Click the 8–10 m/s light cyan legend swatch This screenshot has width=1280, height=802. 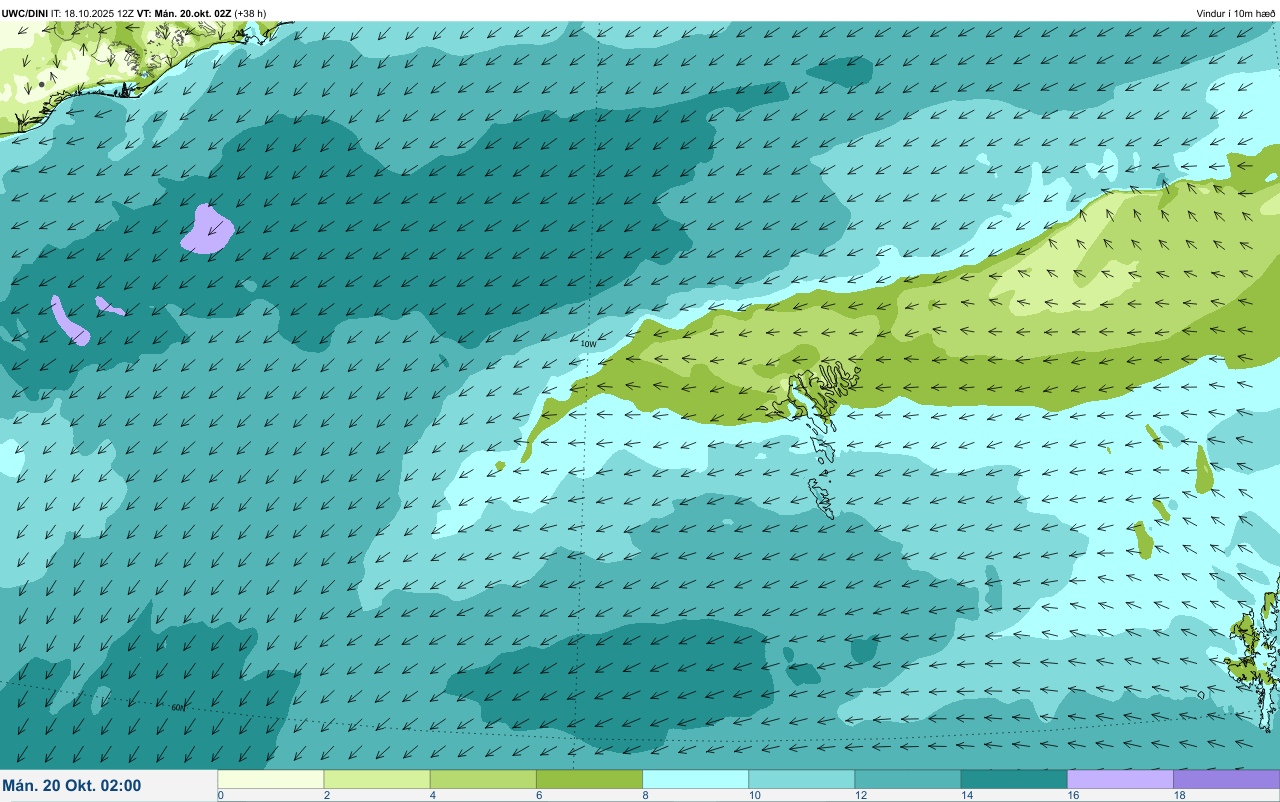[695, 779]
